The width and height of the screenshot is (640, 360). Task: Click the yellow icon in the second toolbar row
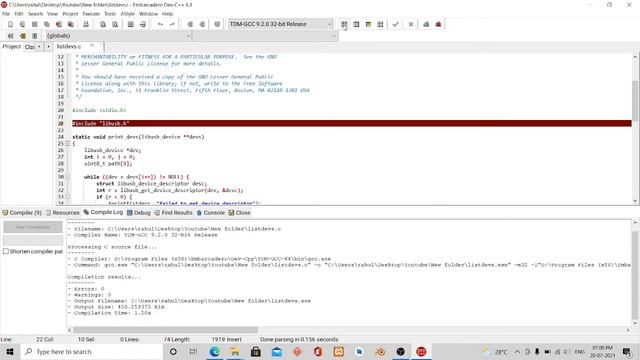click(23, 36)
